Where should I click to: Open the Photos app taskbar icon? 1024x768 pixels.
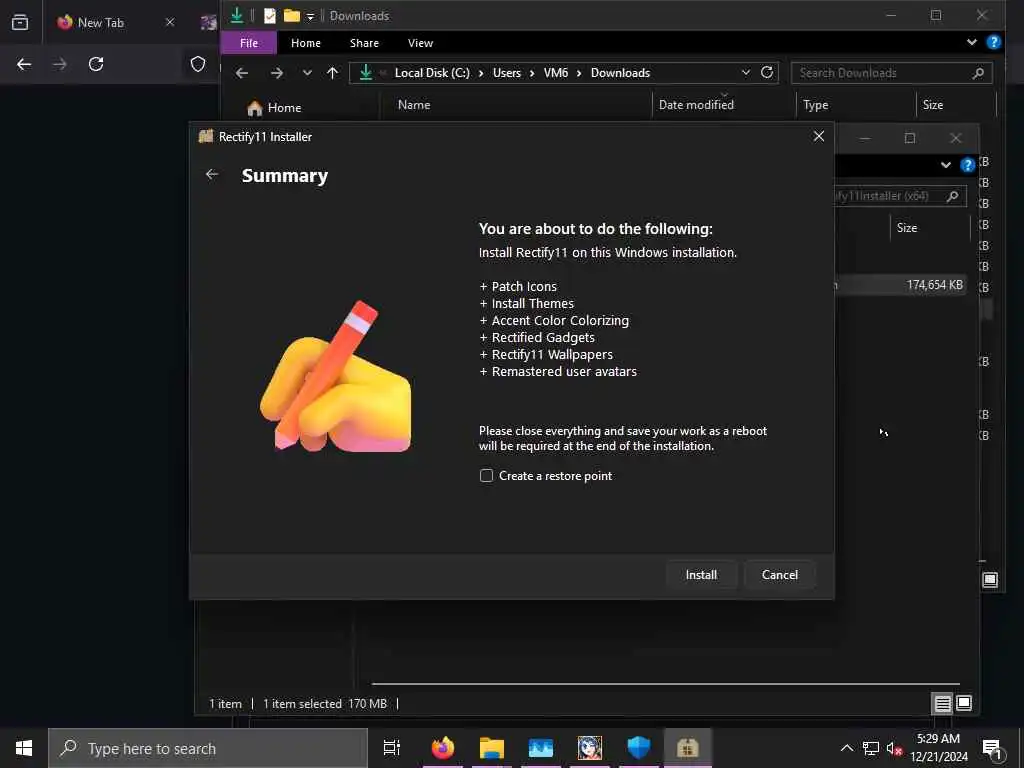541,748
